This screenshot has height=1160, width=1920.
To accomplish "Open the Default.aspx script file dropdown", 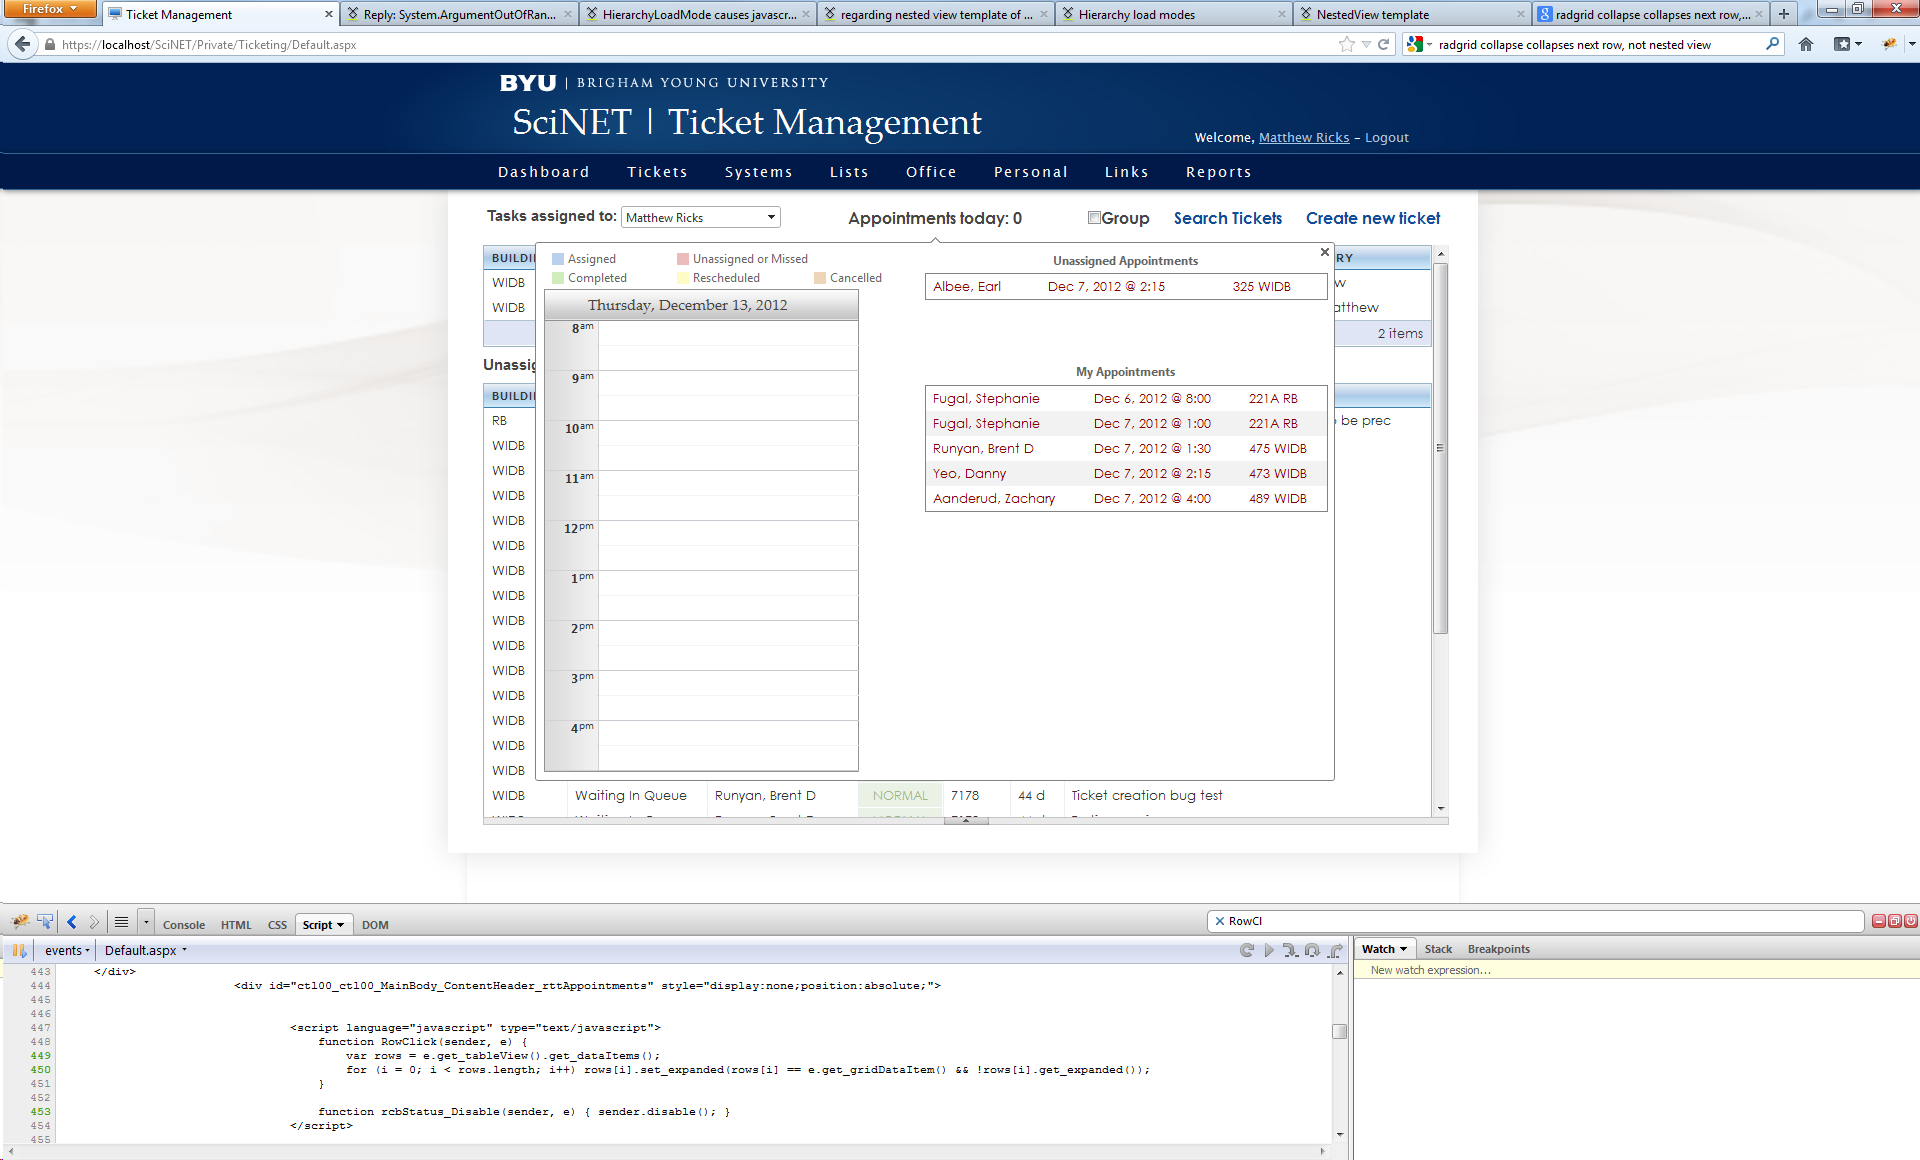I will click(x=145, y=950).
